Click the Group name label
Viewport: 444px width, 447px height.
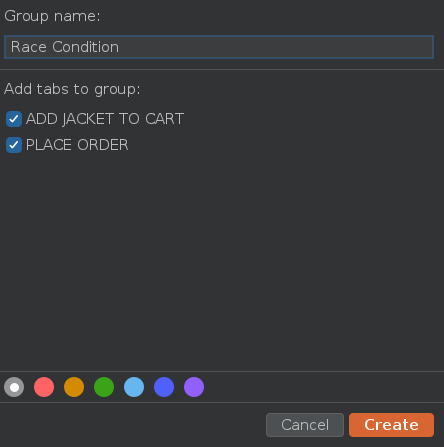[x=52, y=16]
